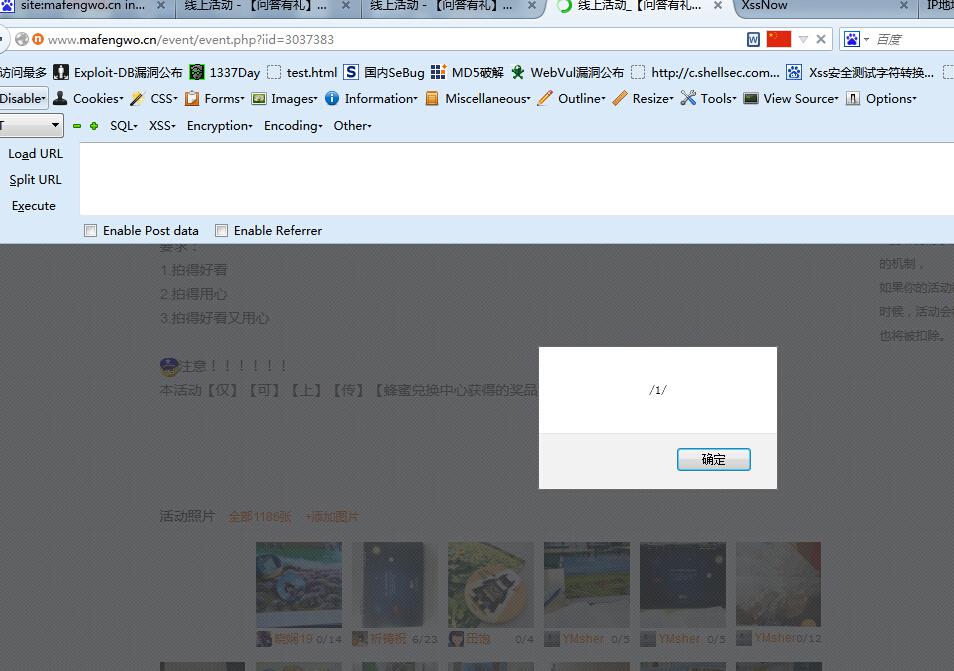Click the Options icon

(x=853, y=98)
